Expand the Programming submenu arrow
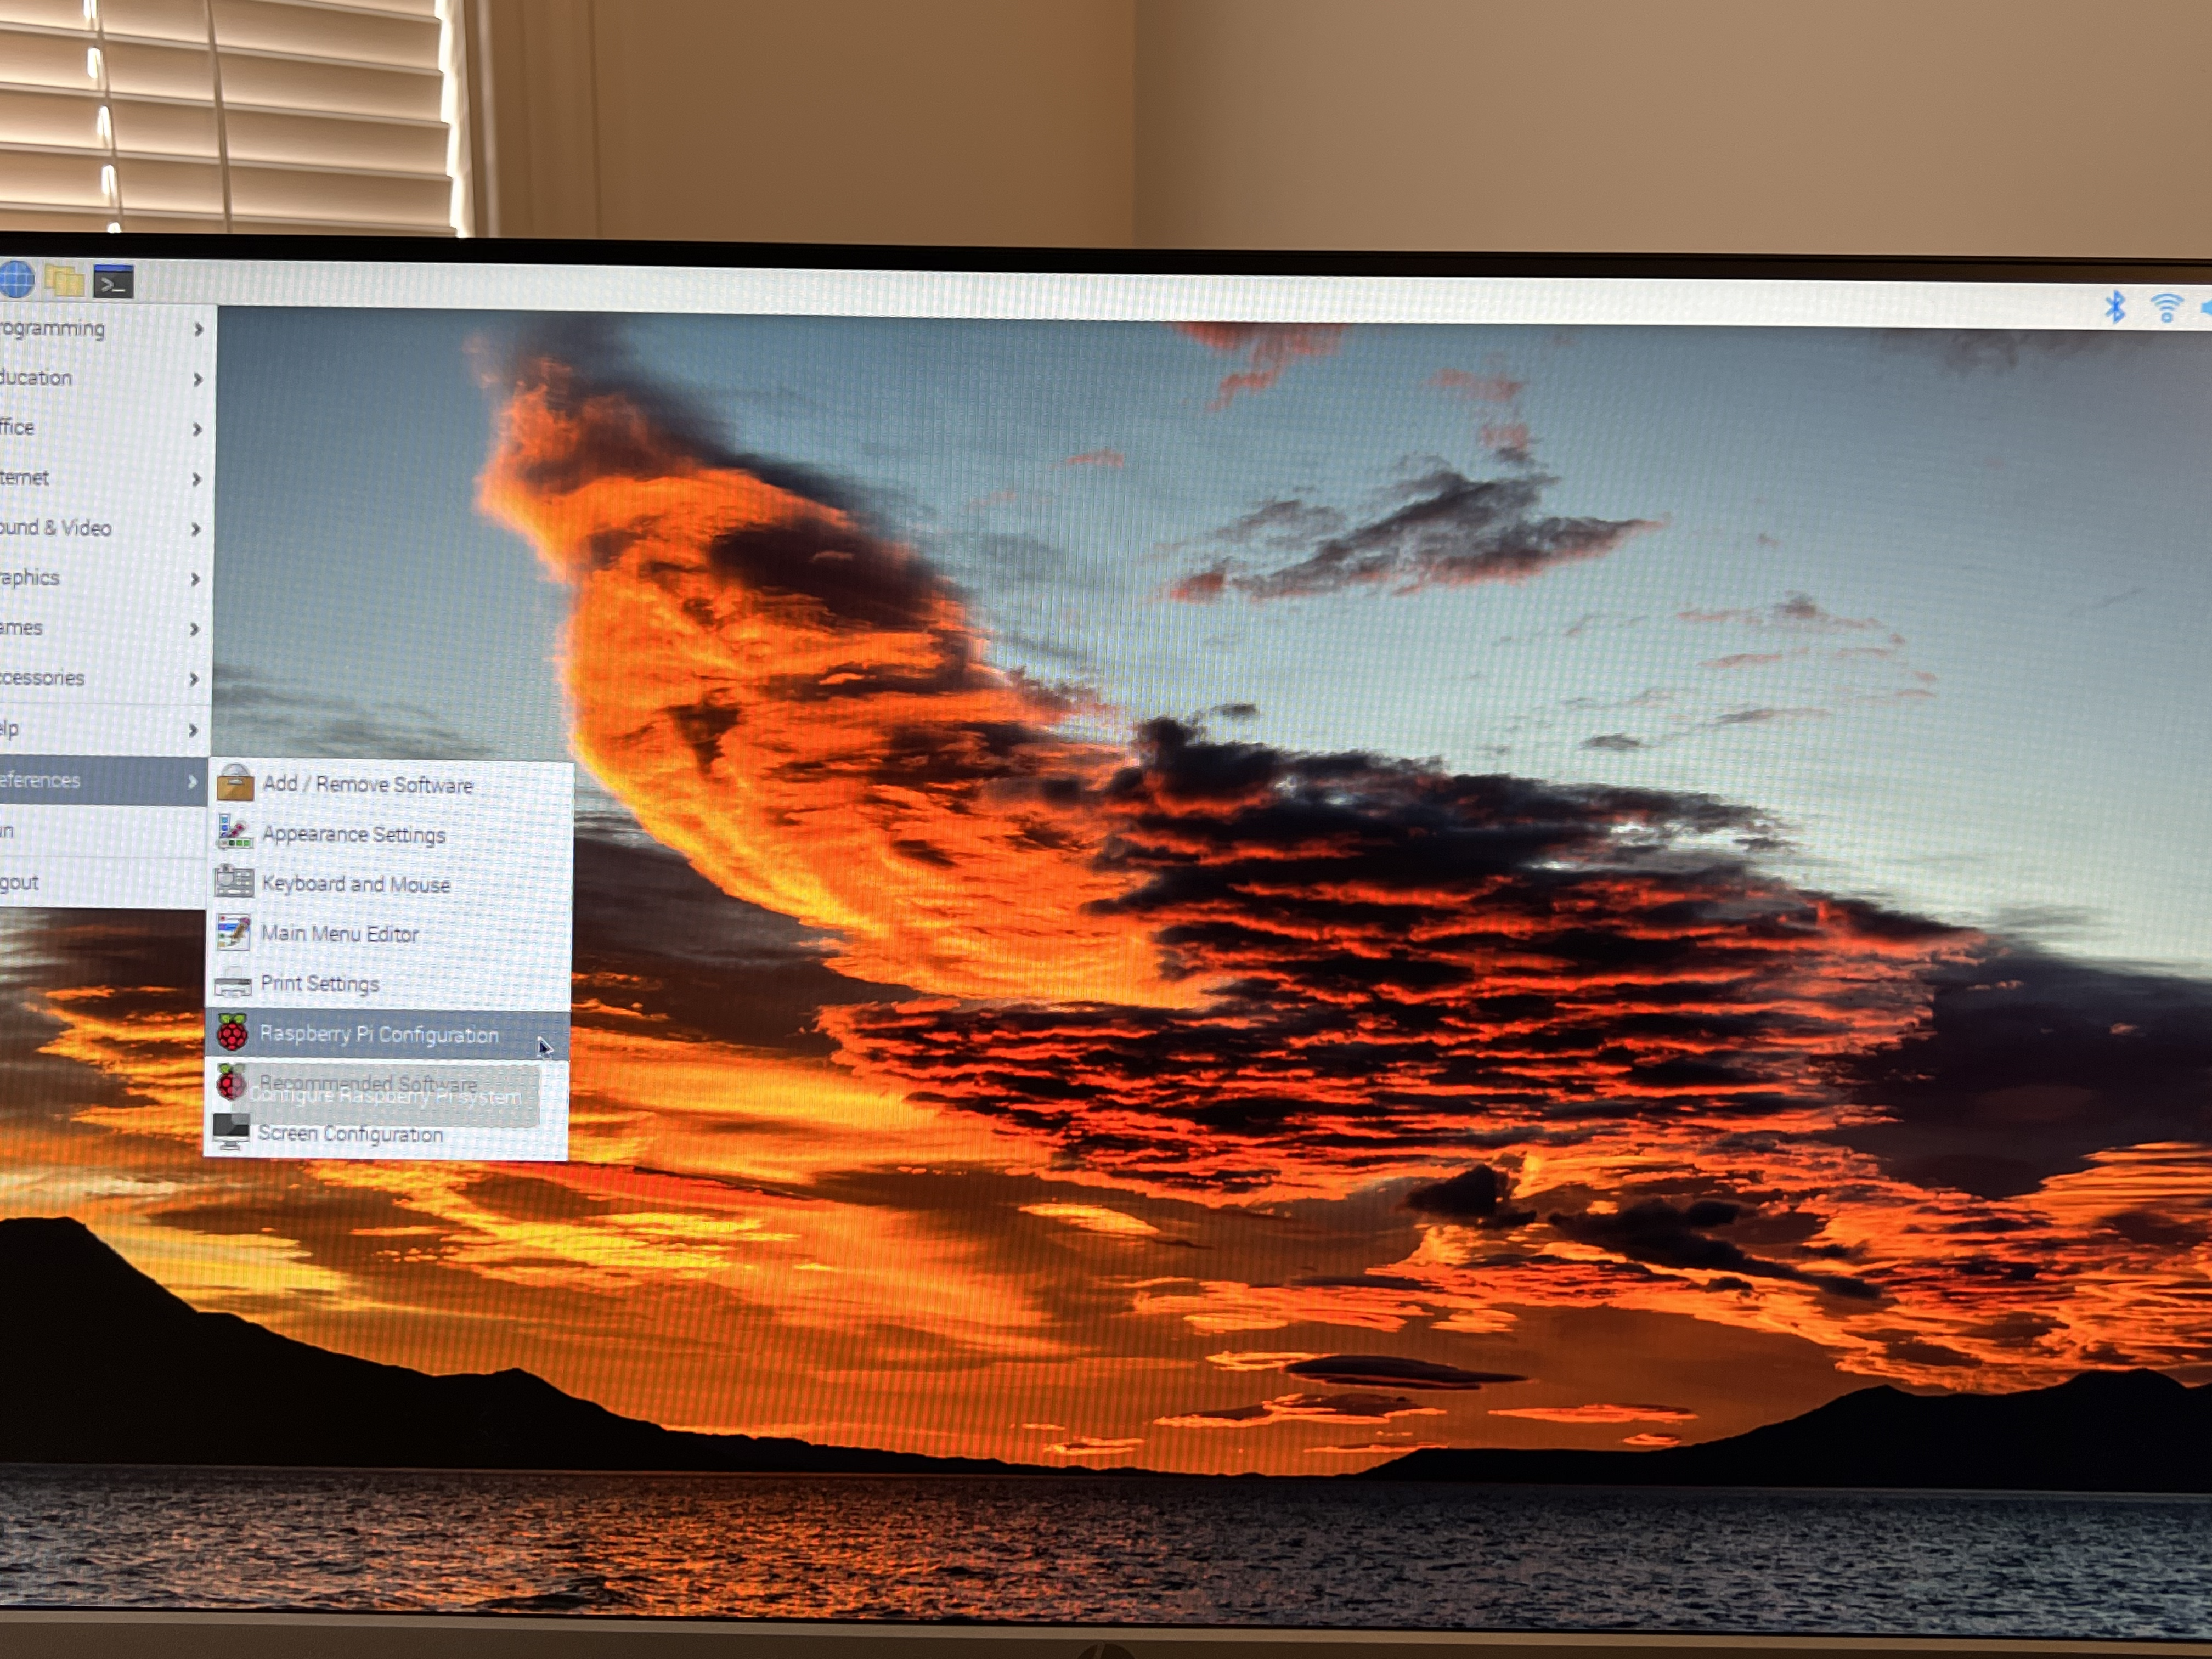This screenshot has width=2212, height=1659. pos(198,329)
